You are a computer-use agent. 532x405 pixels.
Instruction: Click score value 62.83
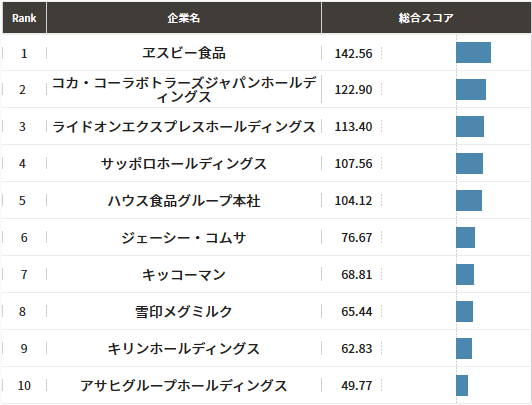[x=357, y=349]
